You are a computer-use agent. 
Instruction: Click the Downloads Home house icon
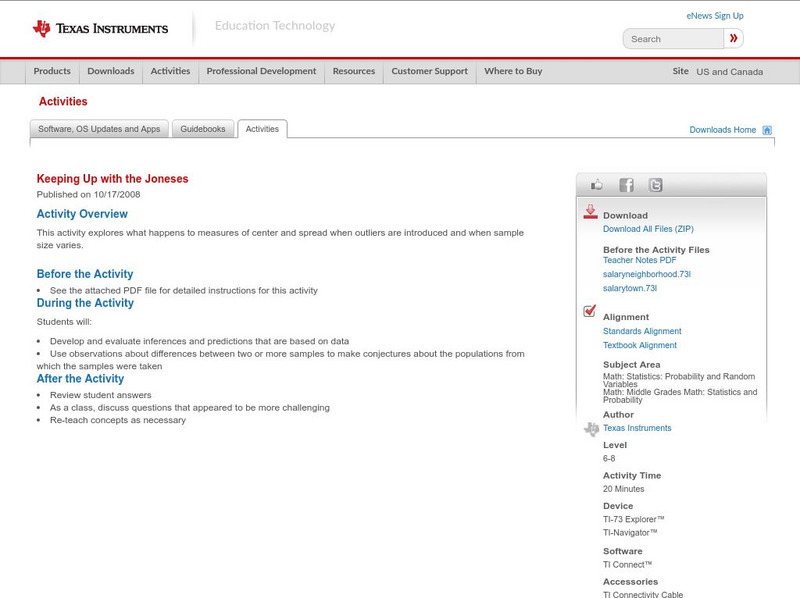point(767,130)
